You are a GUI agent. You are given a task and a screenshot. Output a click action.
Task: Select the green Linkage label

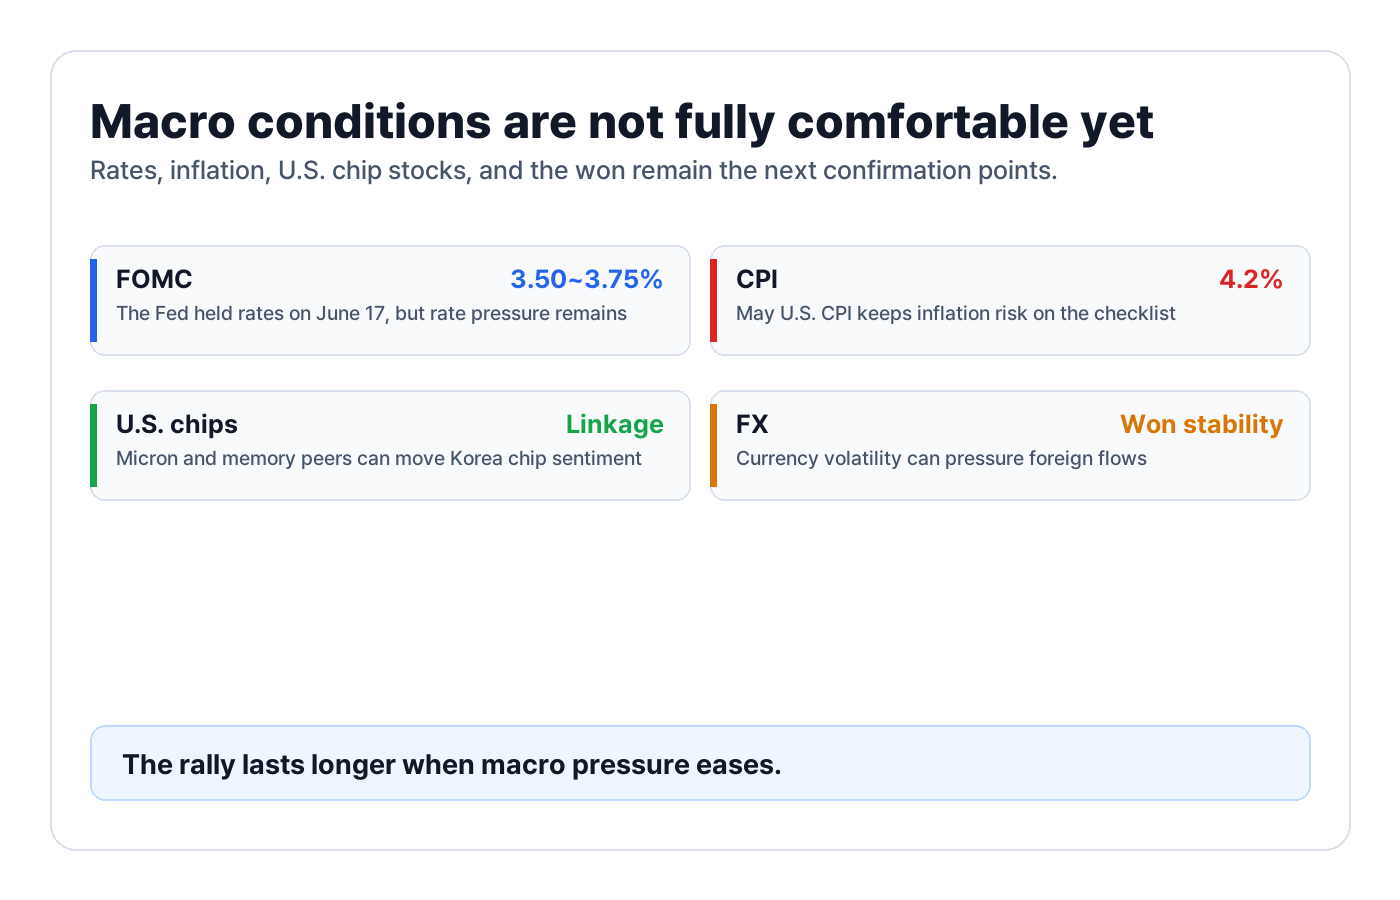point(614,424)
